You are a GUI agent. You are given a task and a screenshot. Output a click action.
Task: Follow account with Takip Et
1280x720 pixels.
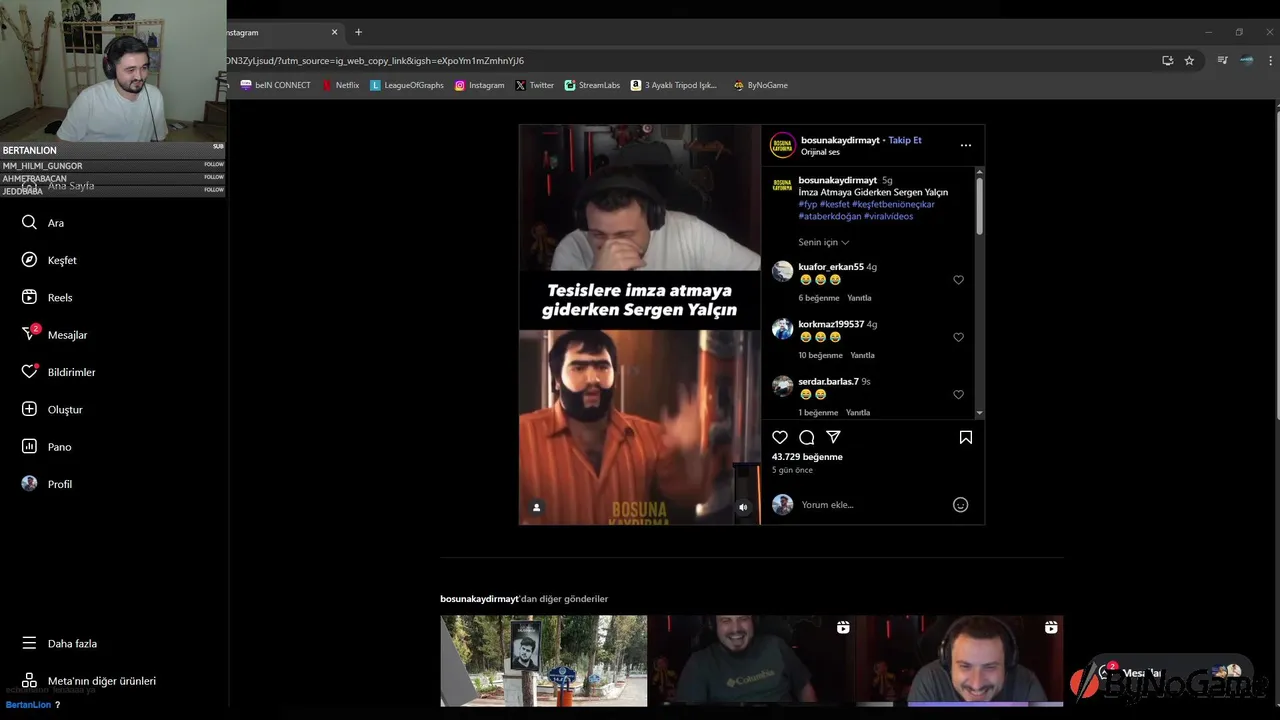tap(905, 140)
